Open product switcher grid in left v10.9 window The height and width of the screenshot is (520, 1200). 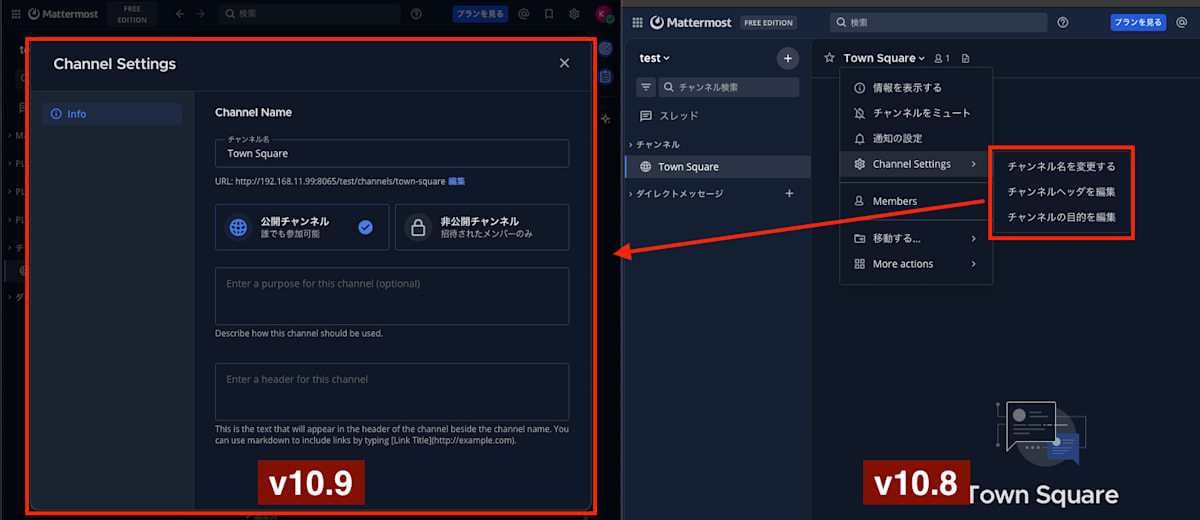[x=16, y=14]
